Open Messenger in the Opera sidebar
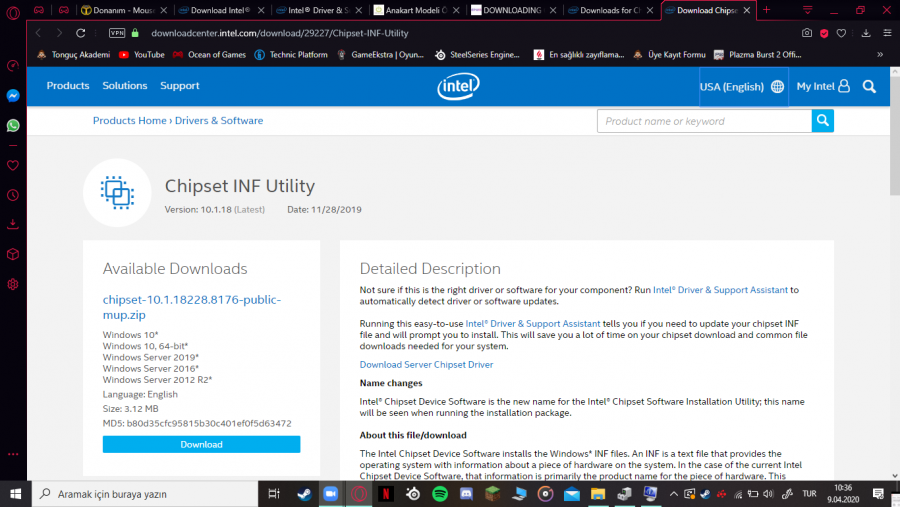The width and height of the screenshot is (900, 507). tap(13, 95)
